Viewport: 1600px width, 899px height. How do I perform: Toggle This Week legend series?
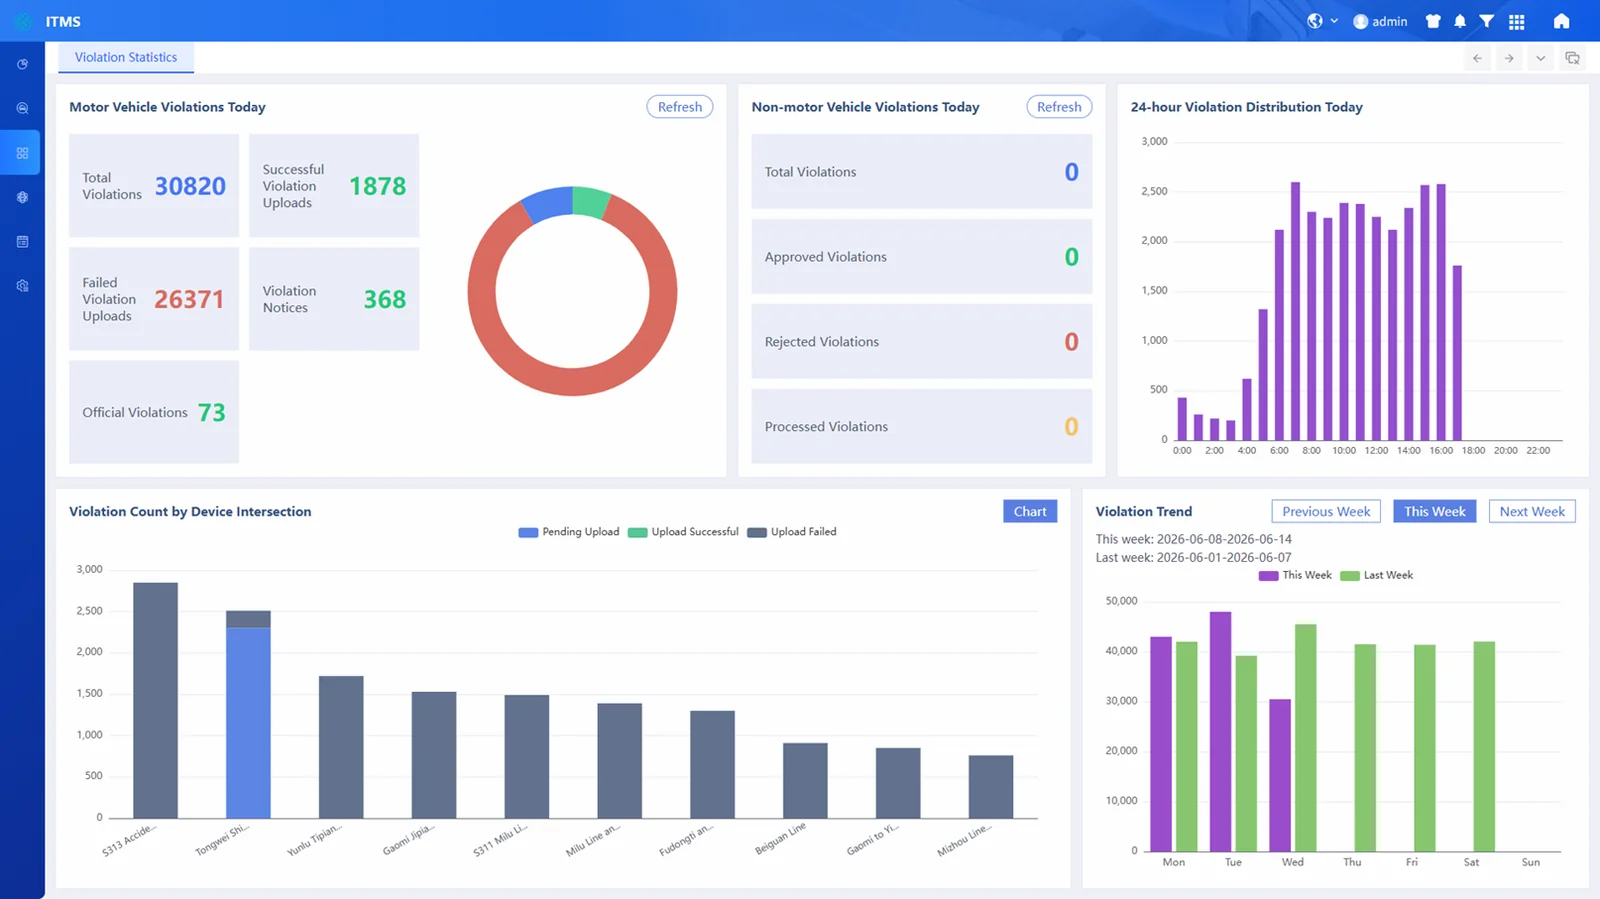pyautogui.click(x=1295, y=575)
